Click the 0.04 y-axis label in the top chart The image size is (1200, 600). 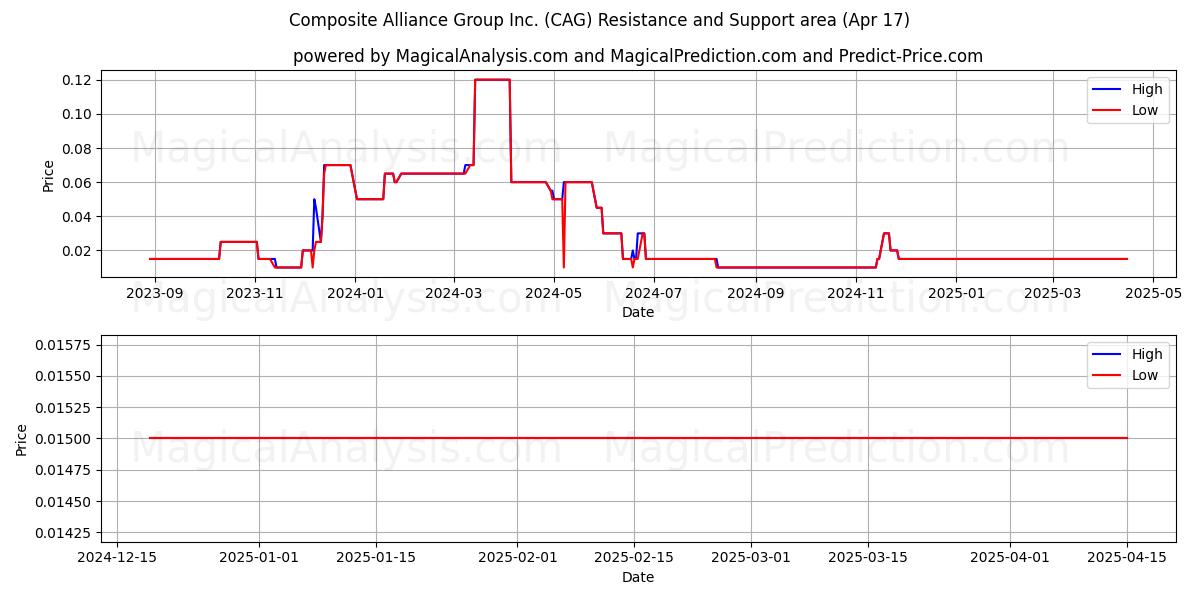pyautogui.click(x=77, y=216)
